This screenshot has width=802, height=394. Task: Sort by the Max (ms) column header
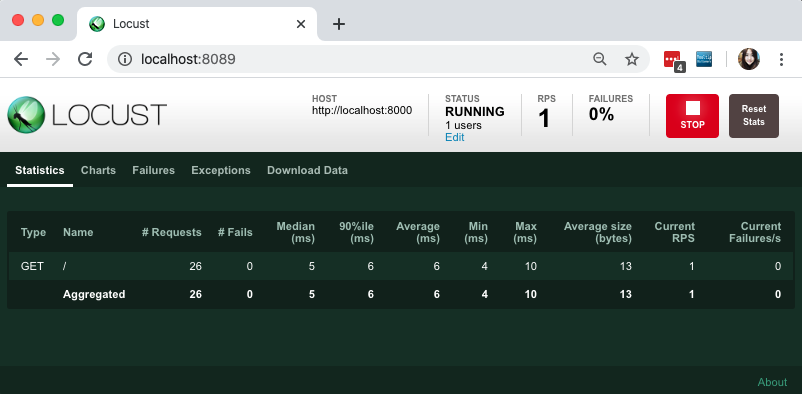point(526,232)
